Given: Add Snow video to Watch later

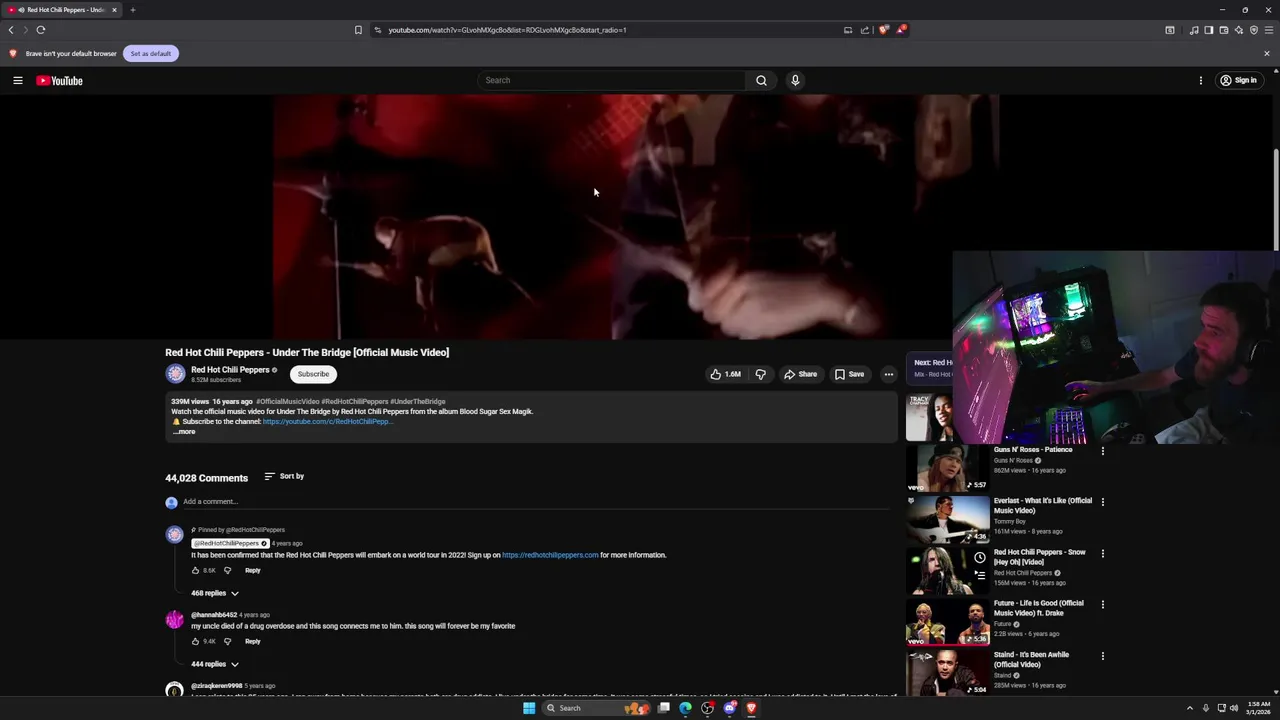Looking at the screenshot, I should click(980, 558).
